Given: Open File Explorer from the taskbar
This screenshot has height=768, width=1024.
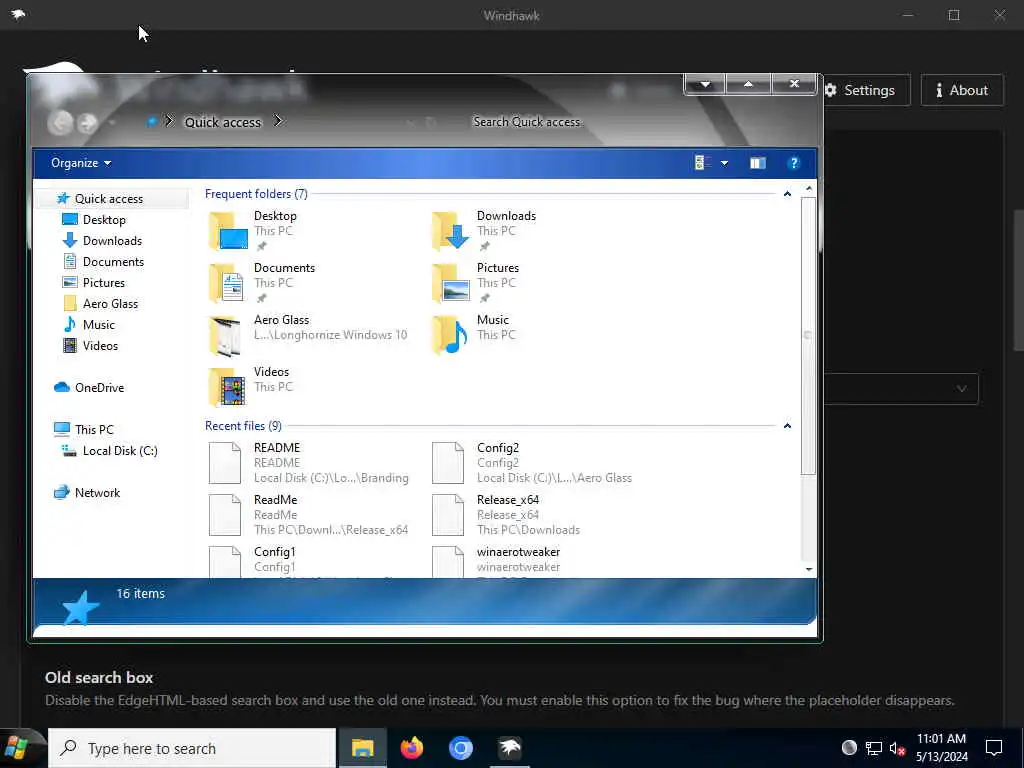Looking at the screenshot, I should (x=362, y=748).
